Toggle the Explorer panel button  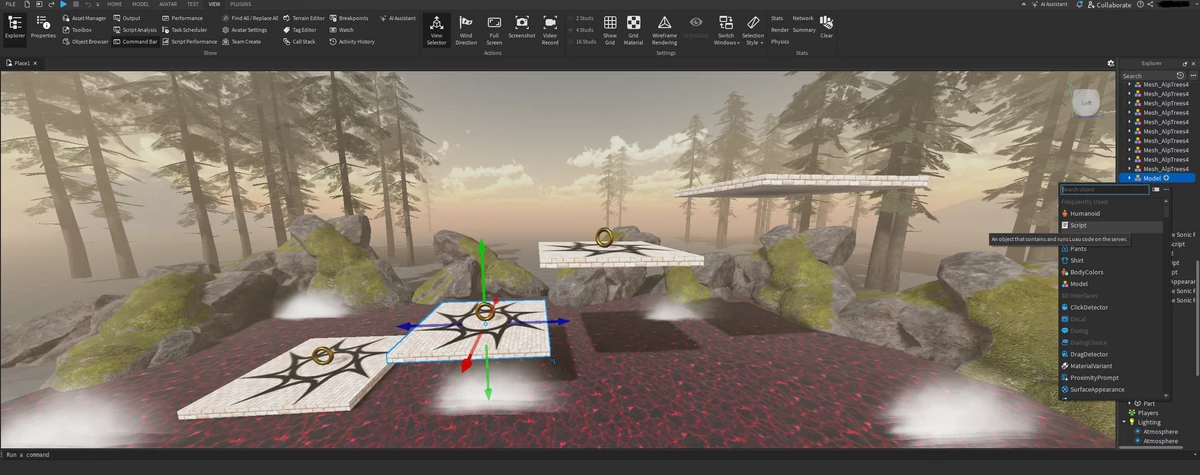pos(15,26)
